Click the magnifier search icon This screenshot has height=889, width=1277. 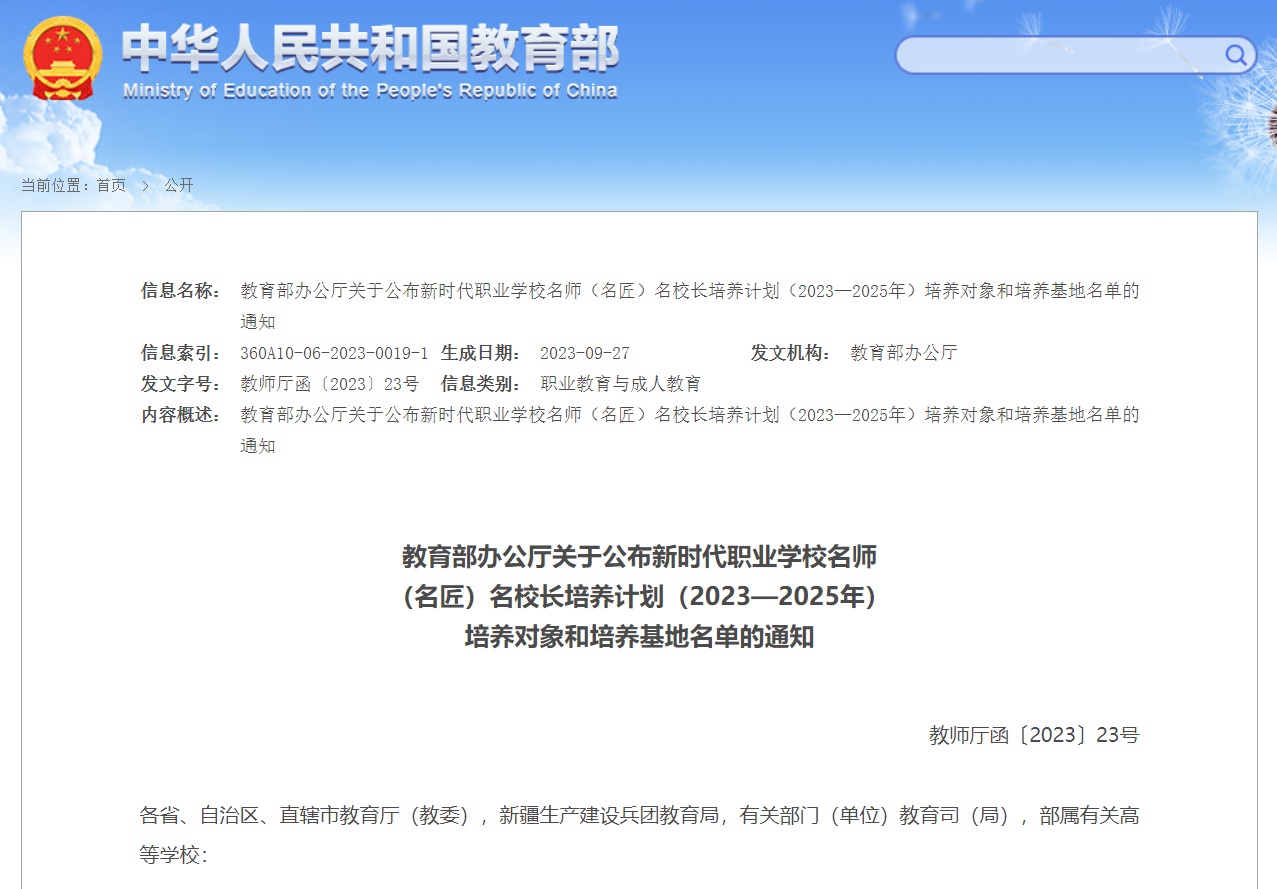coord(1236,54)
